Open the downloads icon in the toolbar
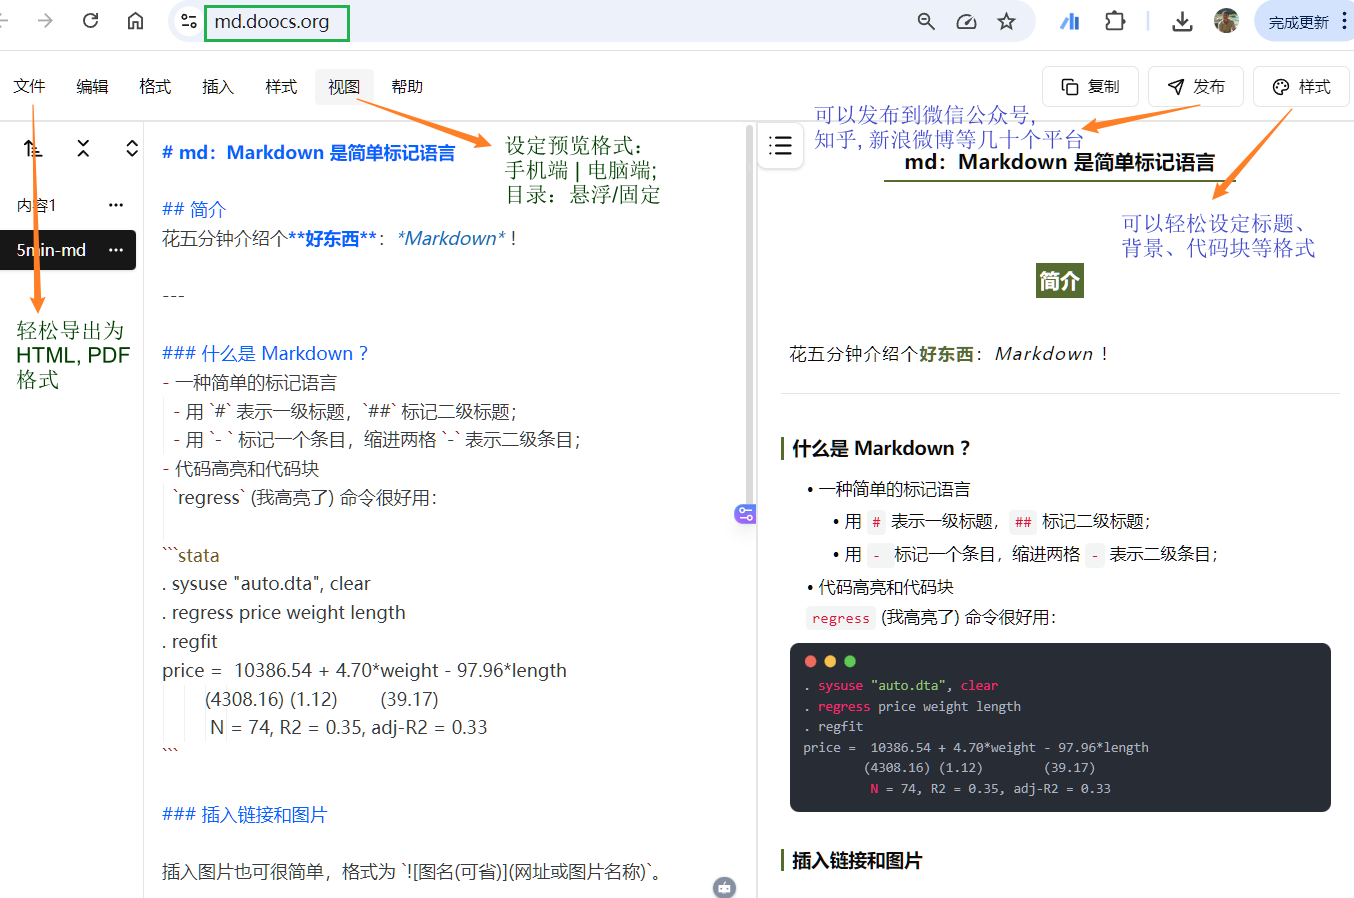 [x=1182, y=20]
